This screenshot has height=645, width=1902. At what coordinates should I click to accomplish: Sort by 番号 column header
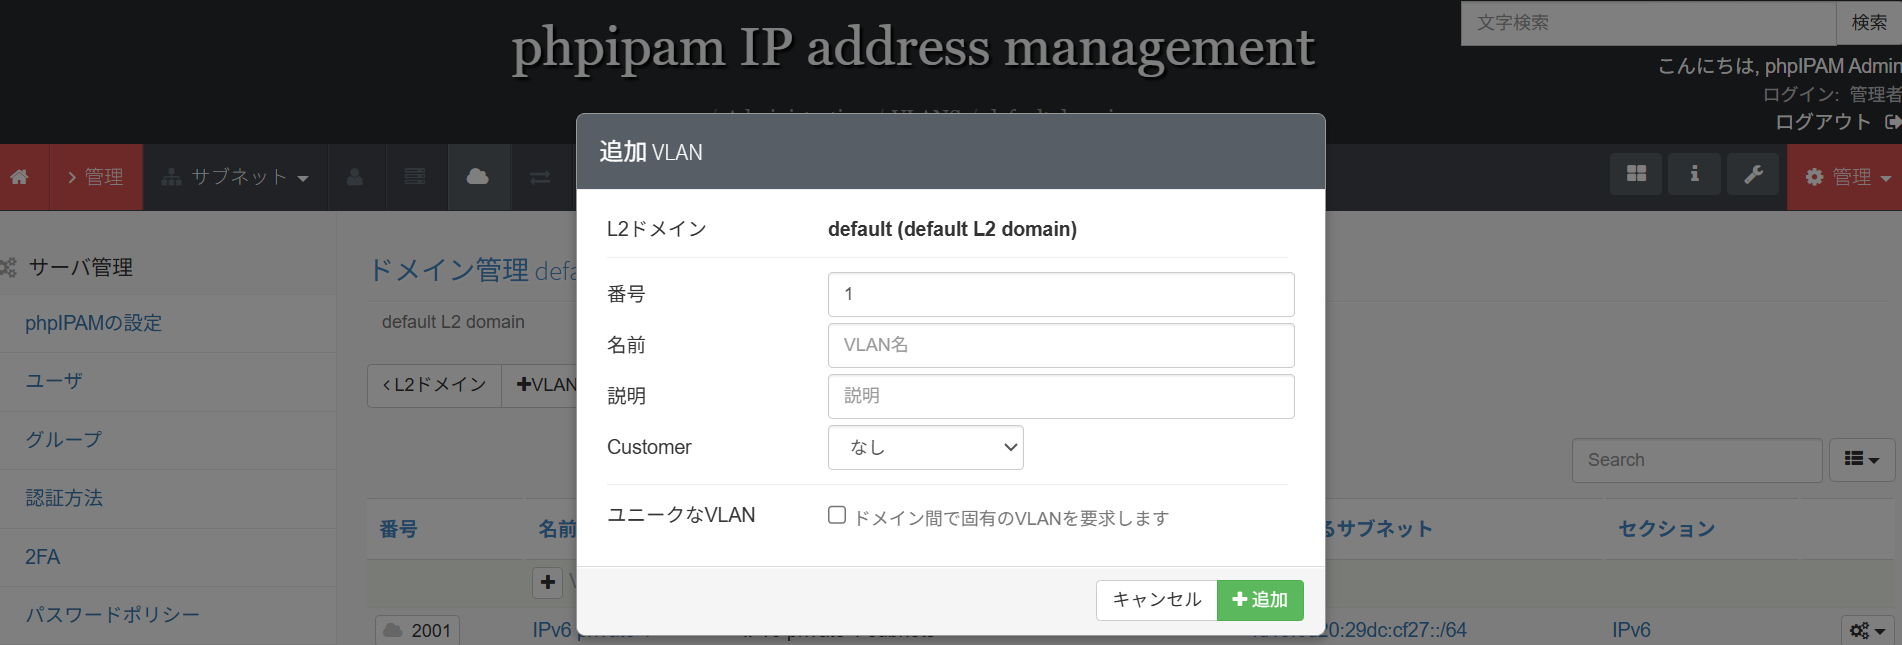[398, 529]
